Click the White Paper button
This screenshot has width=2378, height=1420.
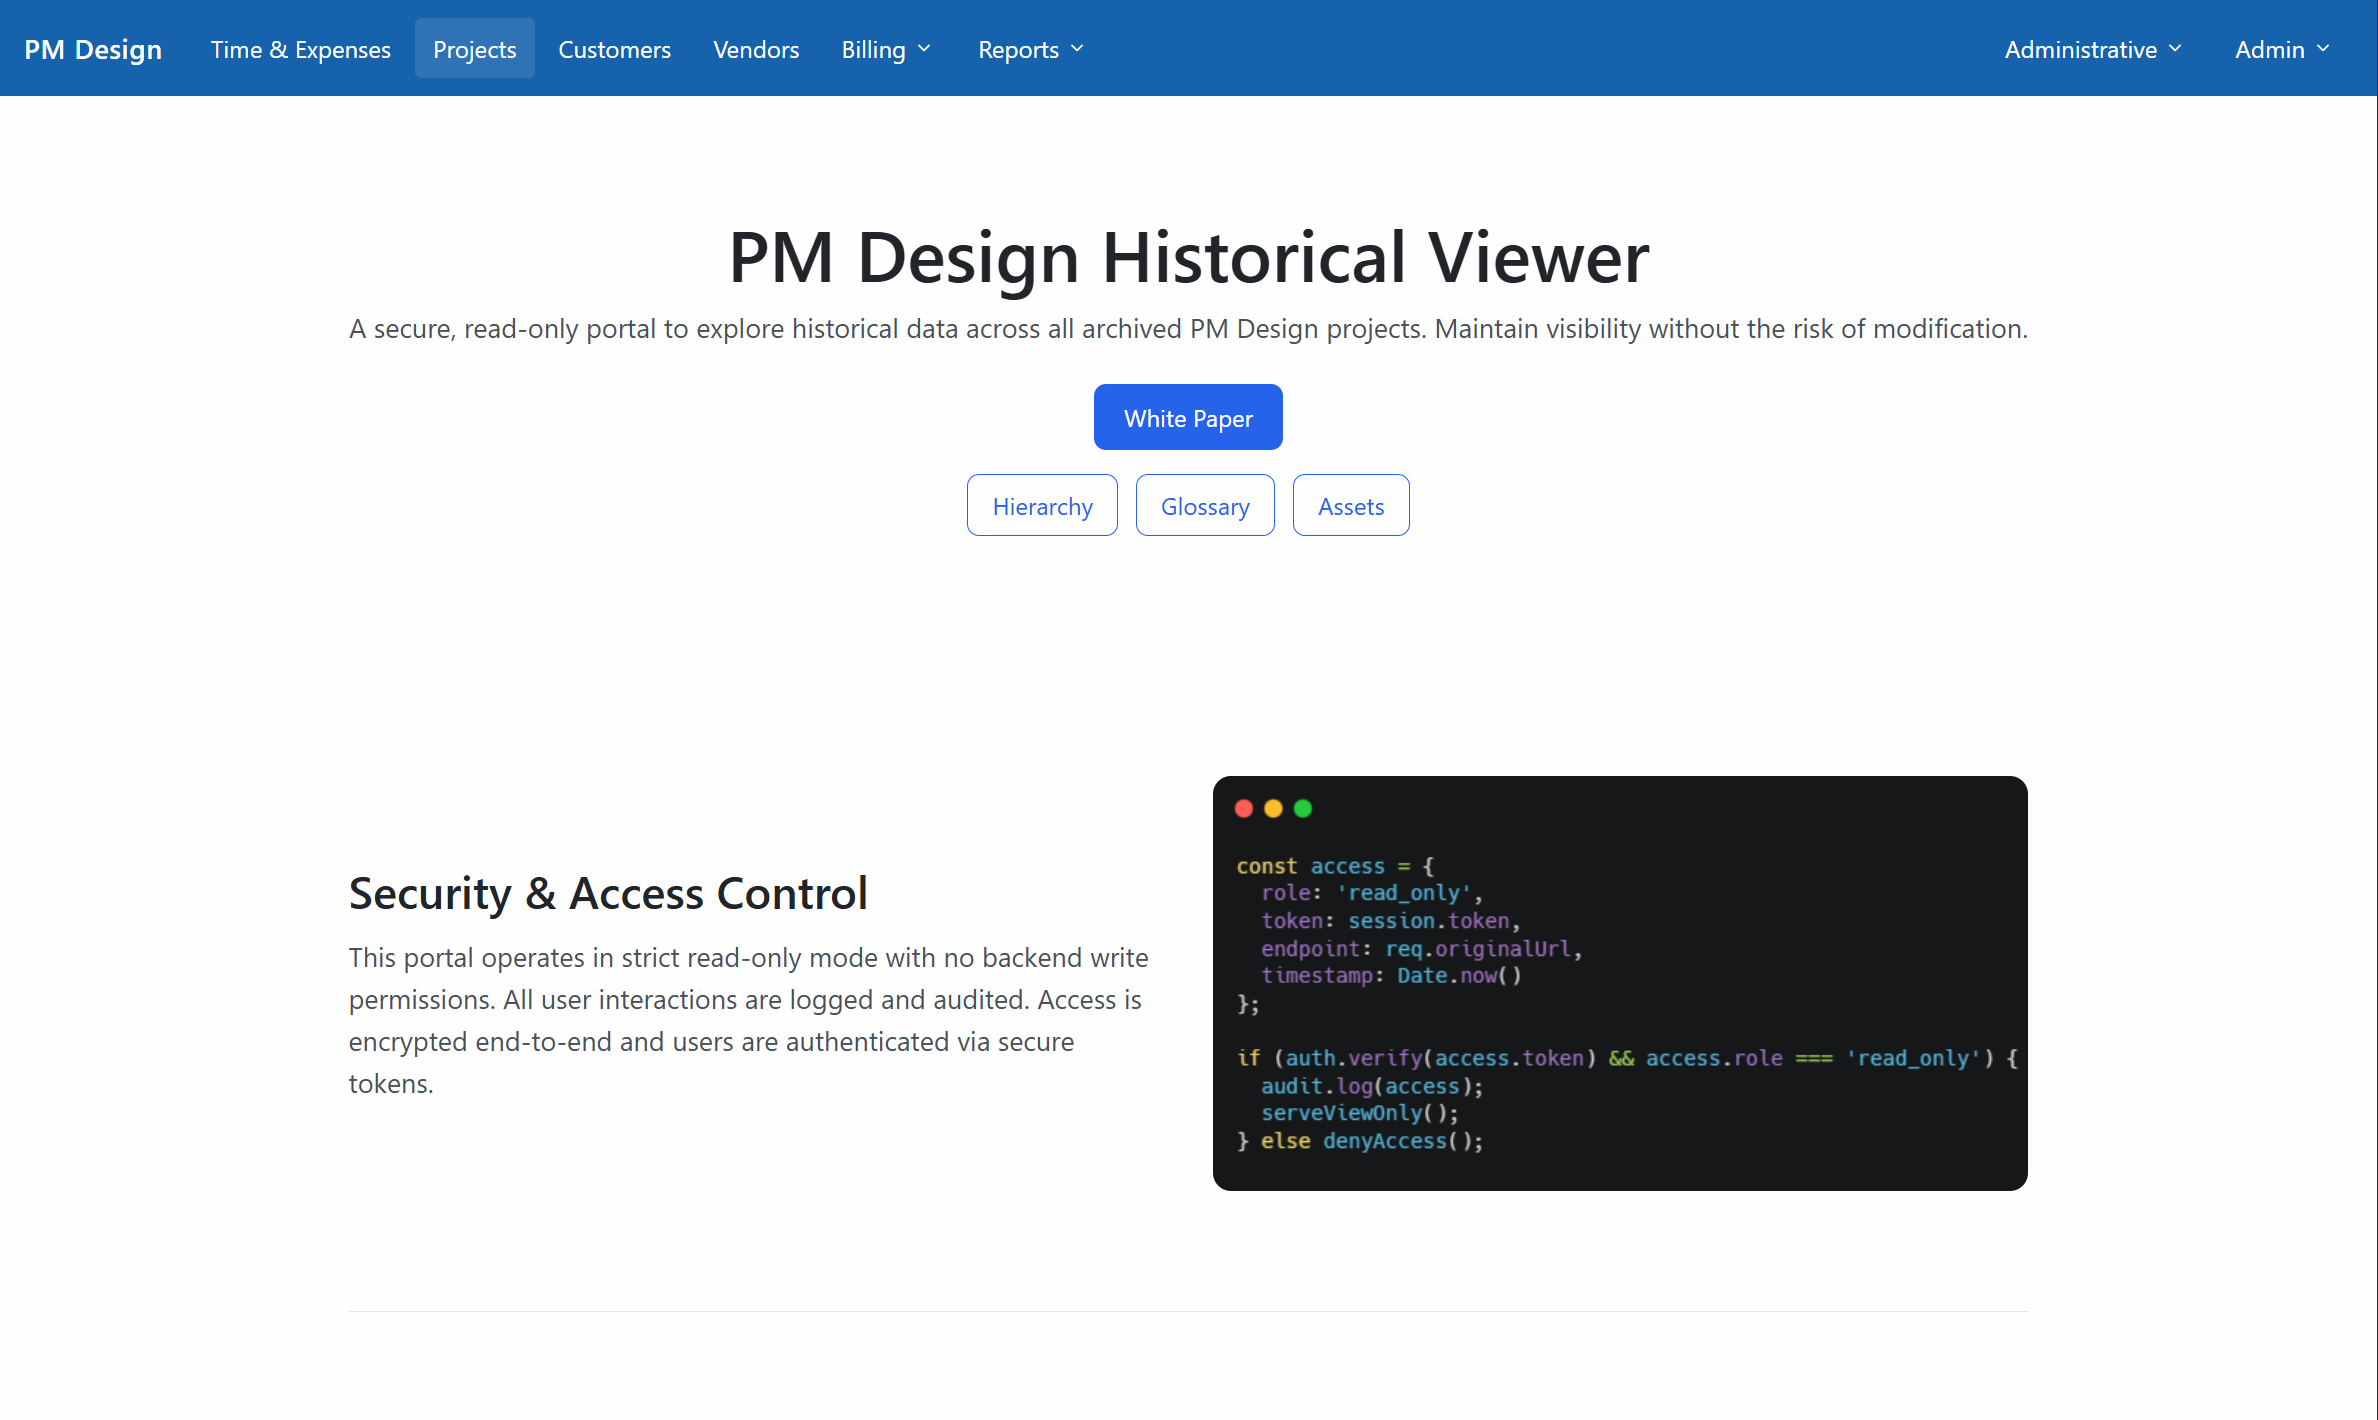(1188, 417)
